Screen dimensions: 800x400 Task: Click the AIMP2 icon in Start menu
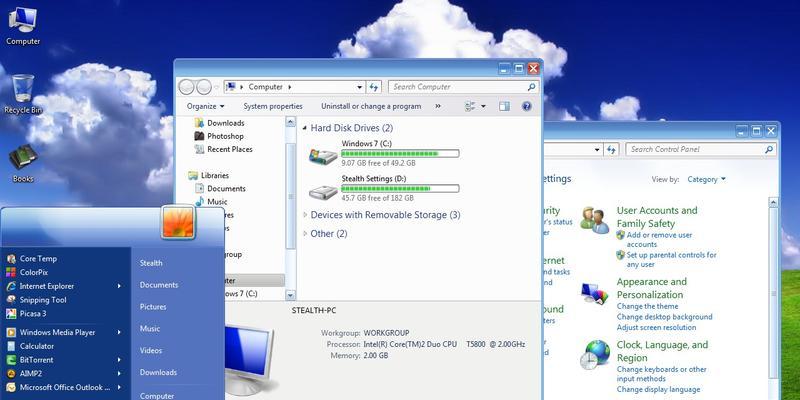(x=11, y=373)
